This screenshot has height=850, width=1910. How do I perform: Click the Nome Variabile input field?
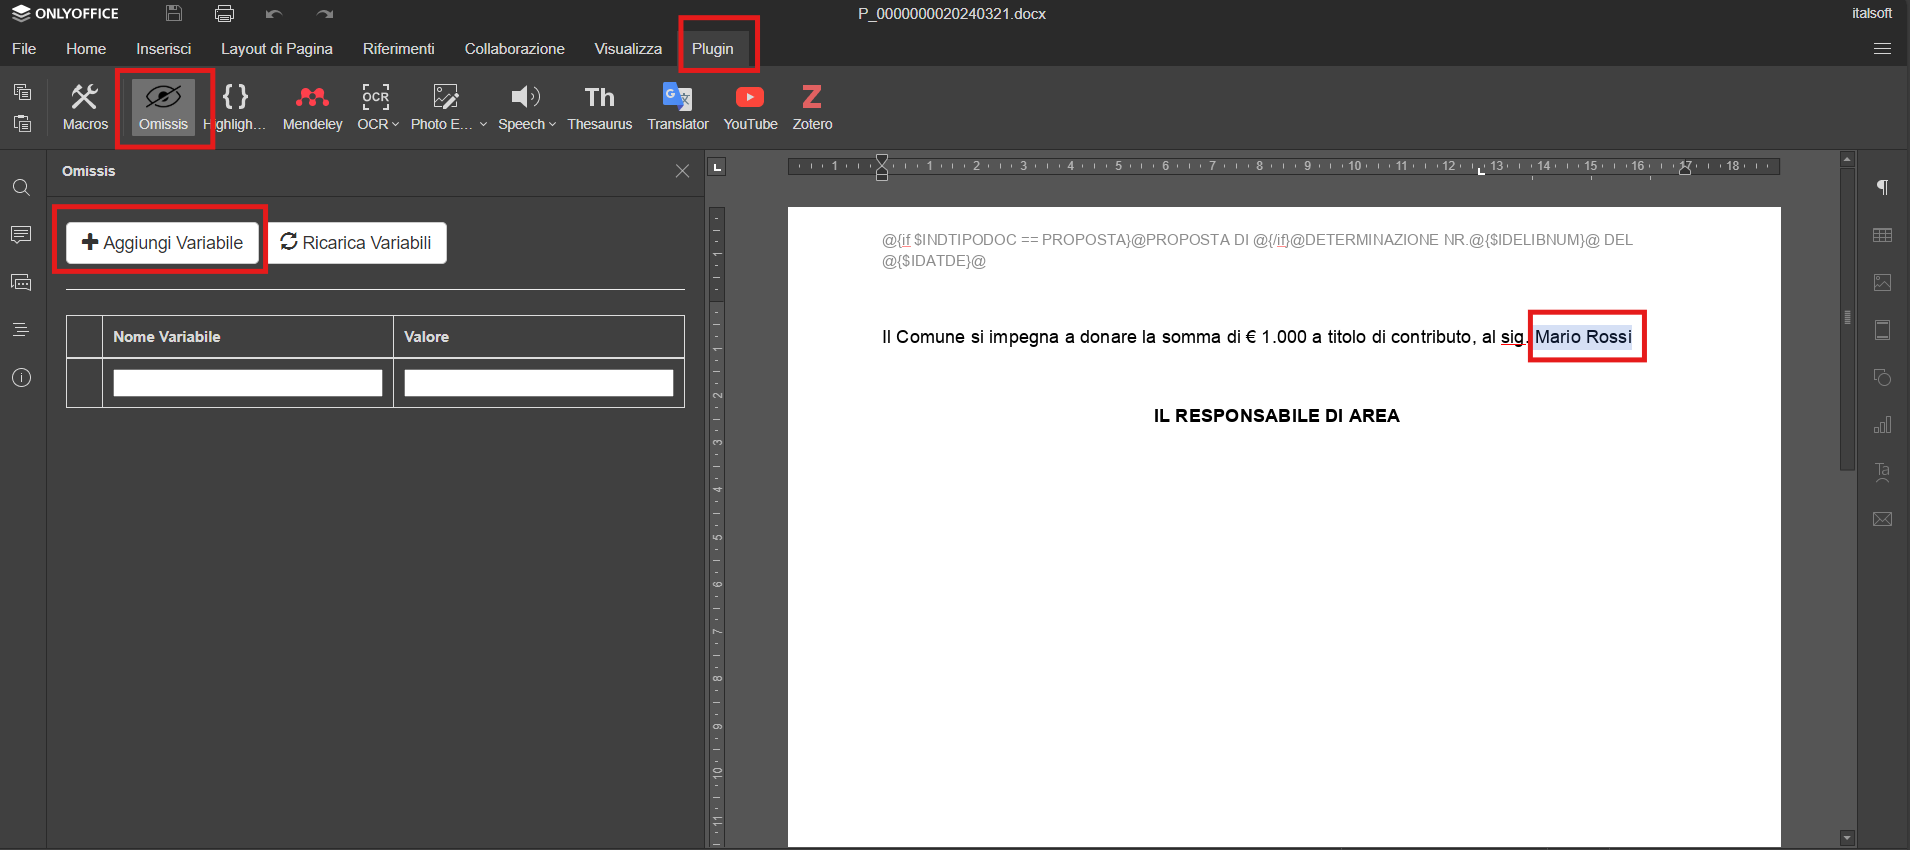coord(247,383)
